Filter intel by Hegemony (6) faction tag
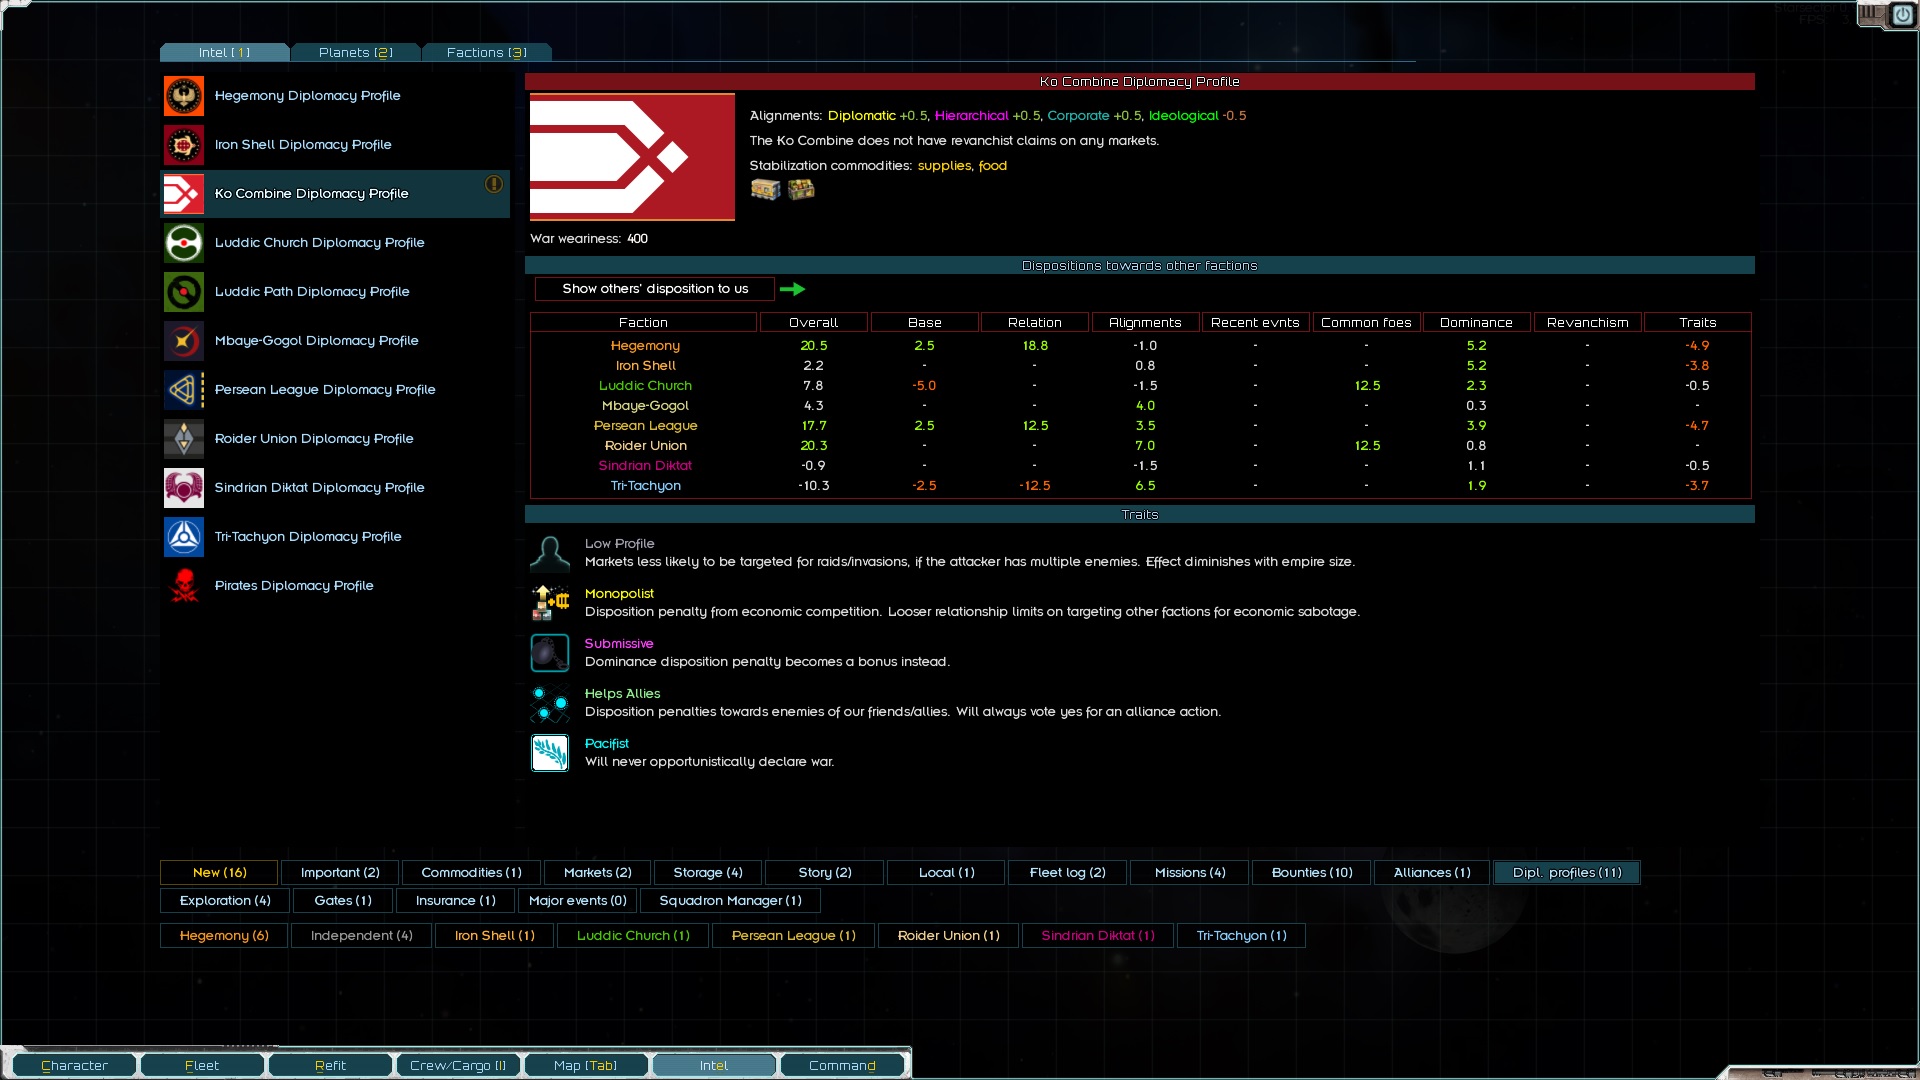The height and width of the screenshot is (1080, 1920). tap(224, 936)
